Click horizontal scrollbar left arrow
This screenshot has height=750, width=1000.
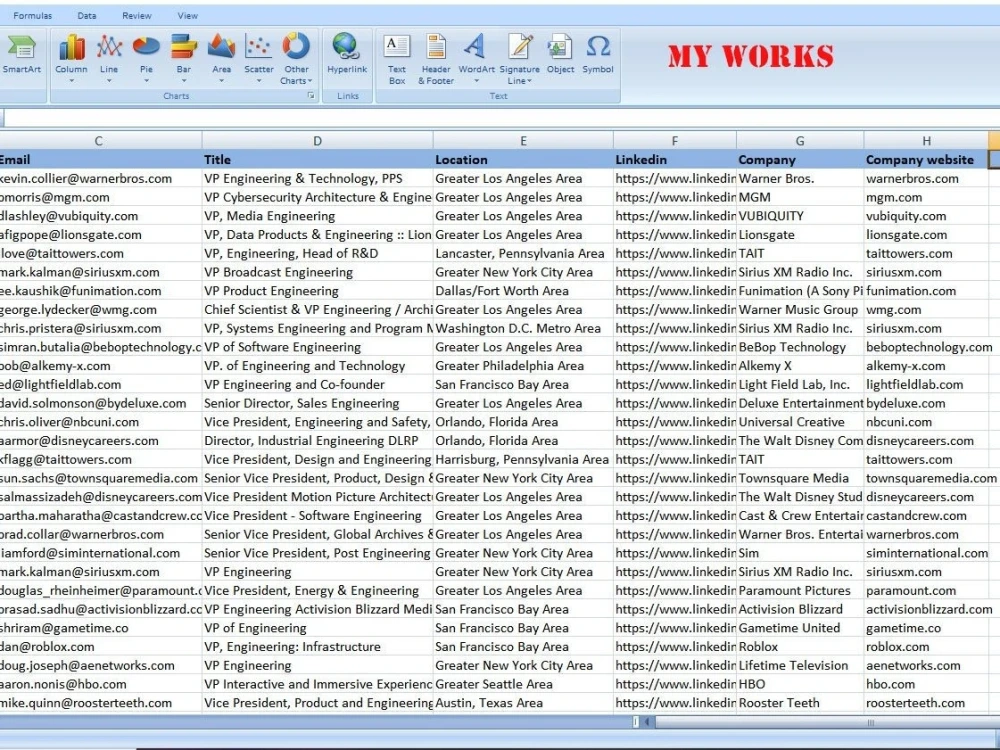pos(647,722)
